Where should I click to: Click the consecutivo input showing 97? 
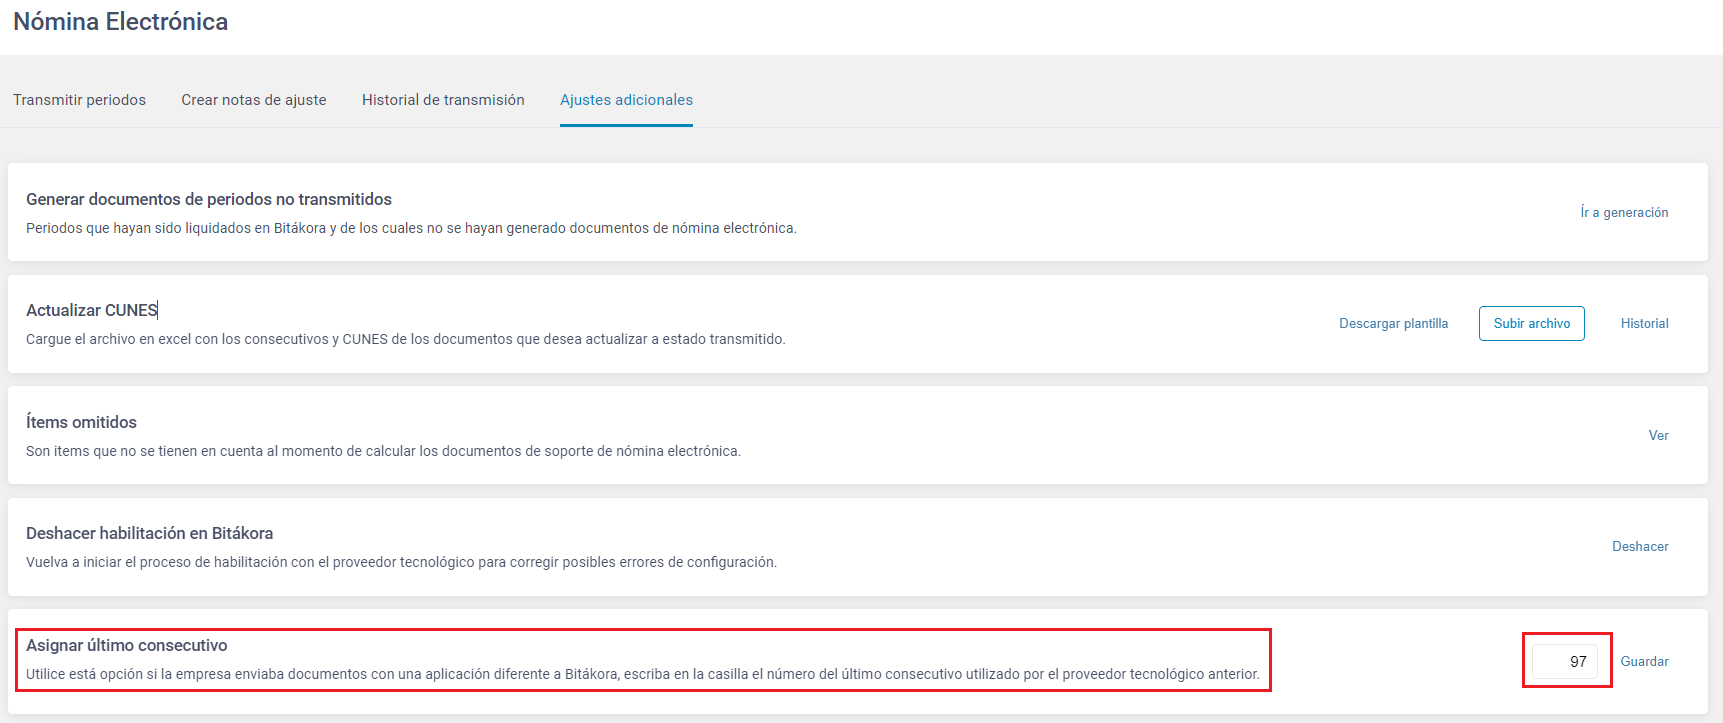click(x=1565, y=661)
